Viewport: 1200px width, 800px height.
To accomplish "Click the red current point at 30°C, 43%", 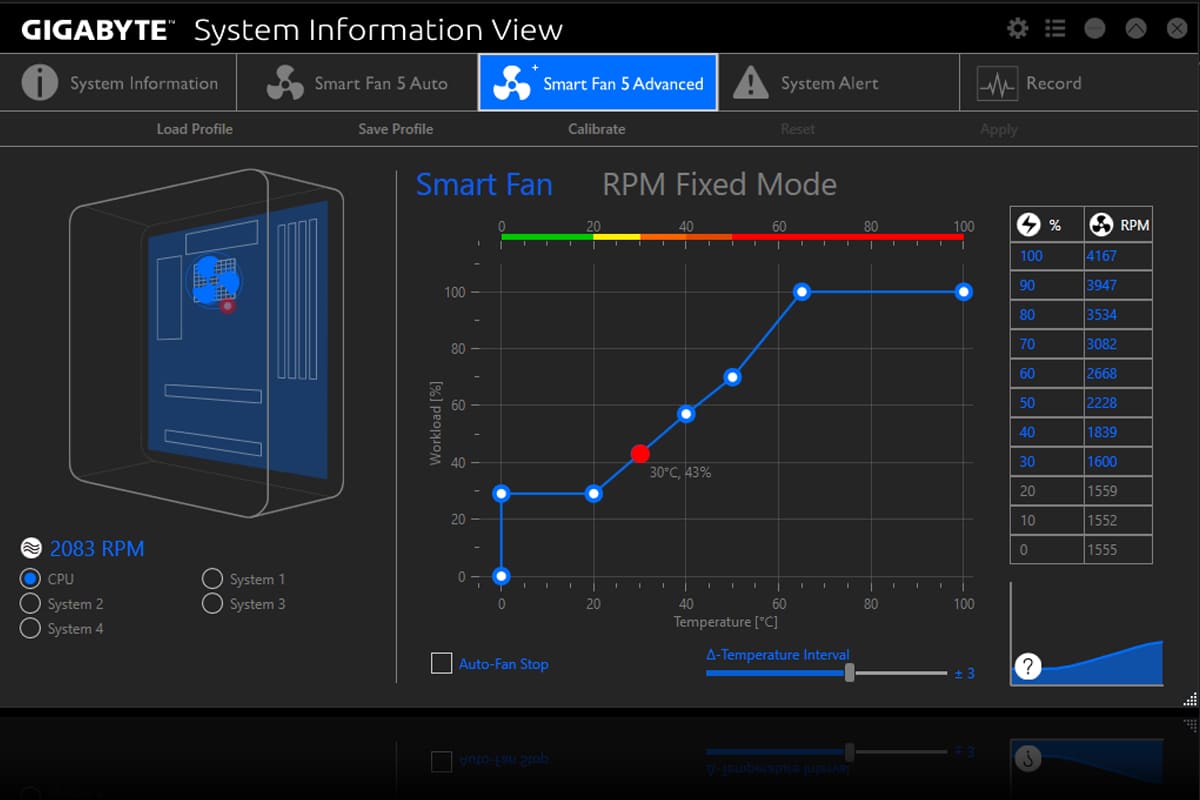I will [640, 454].
